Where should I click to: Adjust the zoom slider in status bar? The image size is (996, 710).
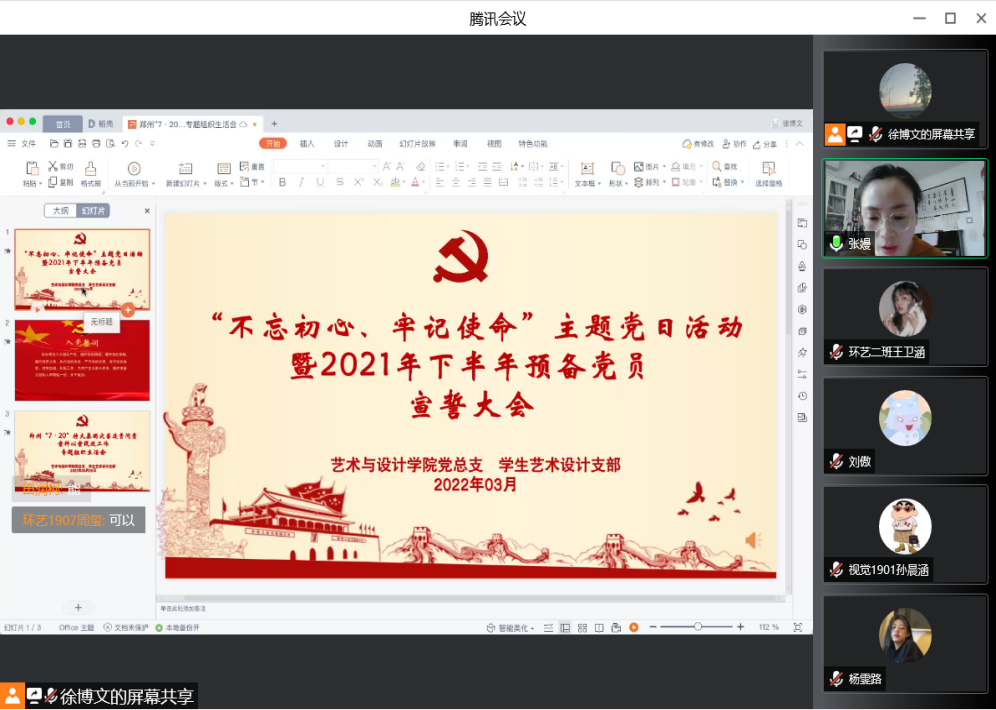click(697, 627)
